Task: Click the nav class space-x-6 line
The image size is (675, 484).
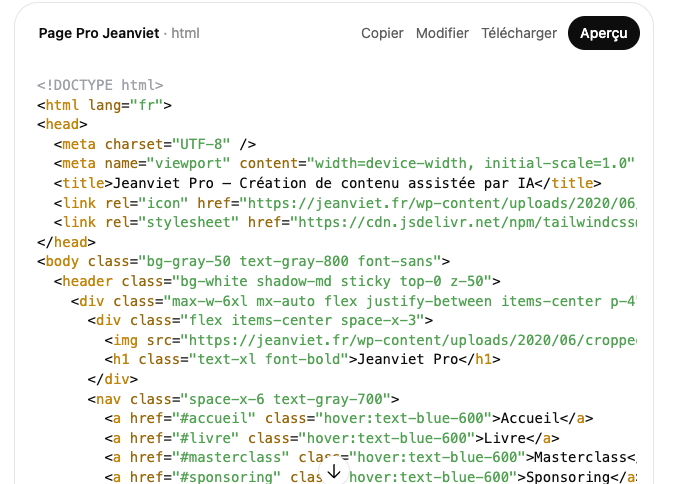Action: (x=243, y=398)
